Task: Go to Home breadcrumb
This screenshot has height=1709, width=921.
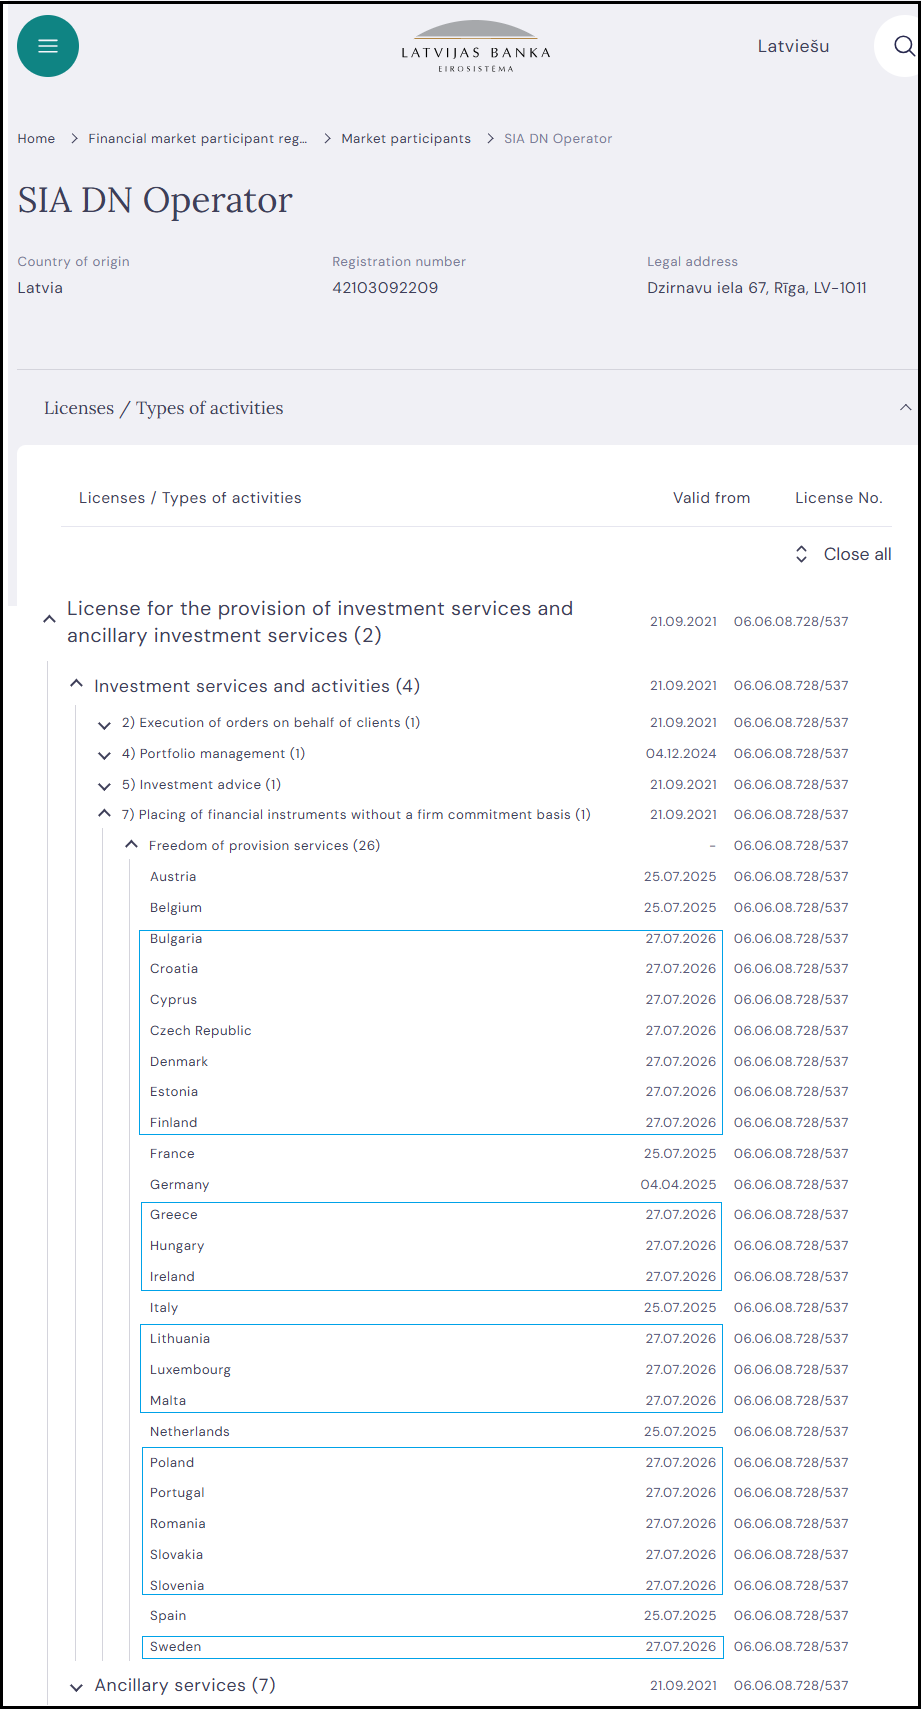Action: click(x=36, y=139)
